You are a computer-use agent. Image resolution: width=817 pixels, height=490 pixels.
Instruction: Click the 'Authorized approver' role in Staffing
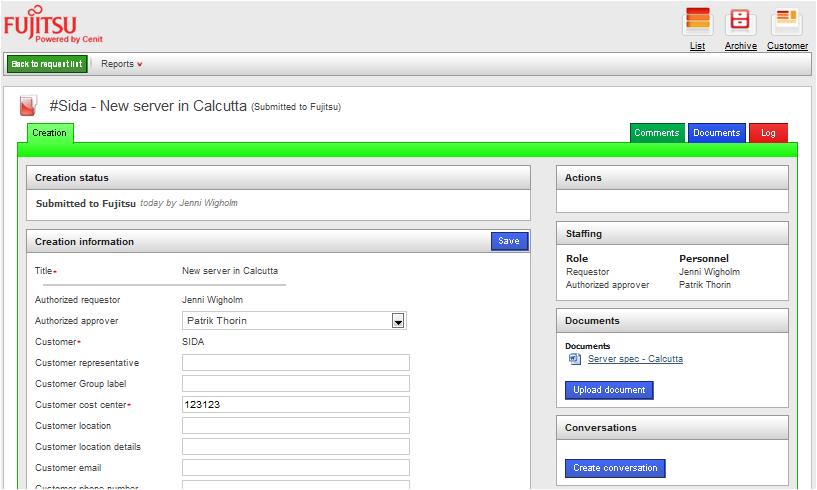pyautogui.click(x=608, y=285)
